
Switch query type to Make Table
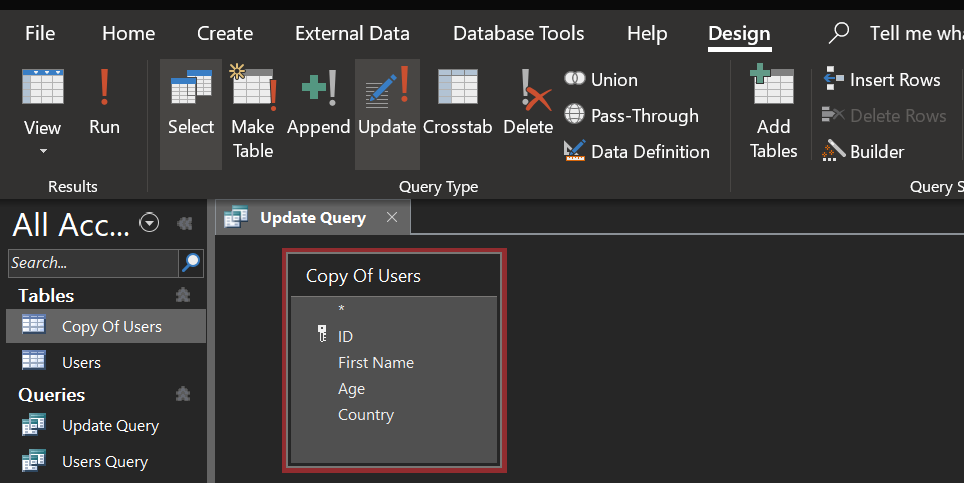point(253,111)
